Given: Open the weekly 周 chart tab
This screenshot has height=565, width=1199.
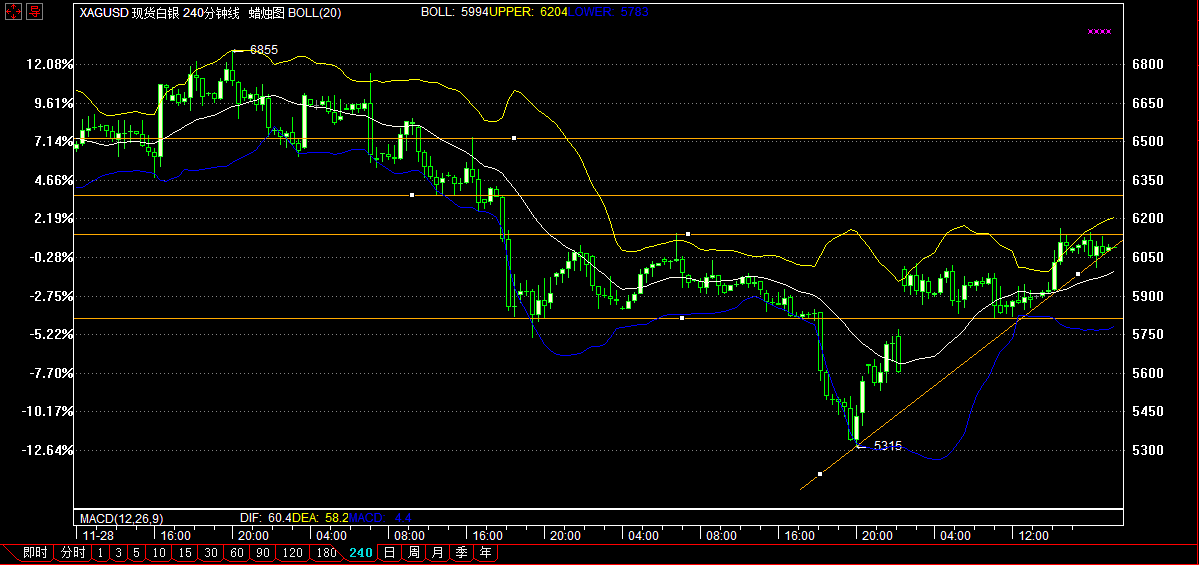Looking at the screenshot, I should pyautogui.click(x=413, y=552).
